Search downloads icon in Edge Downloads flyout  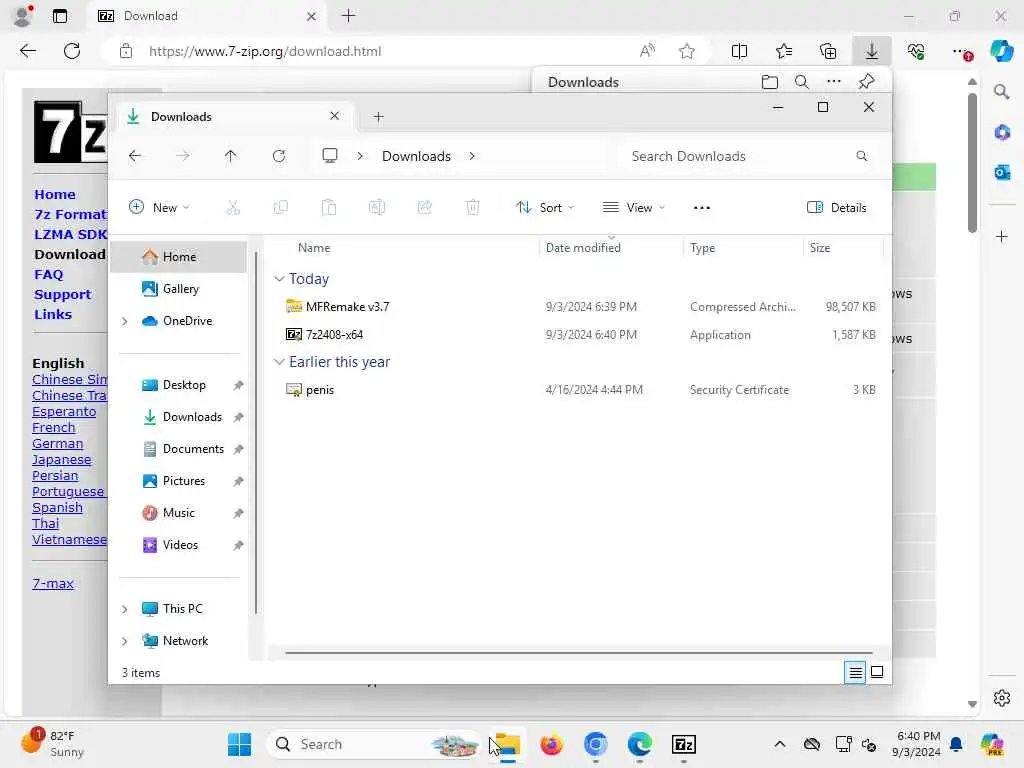[x=802, y=82]
